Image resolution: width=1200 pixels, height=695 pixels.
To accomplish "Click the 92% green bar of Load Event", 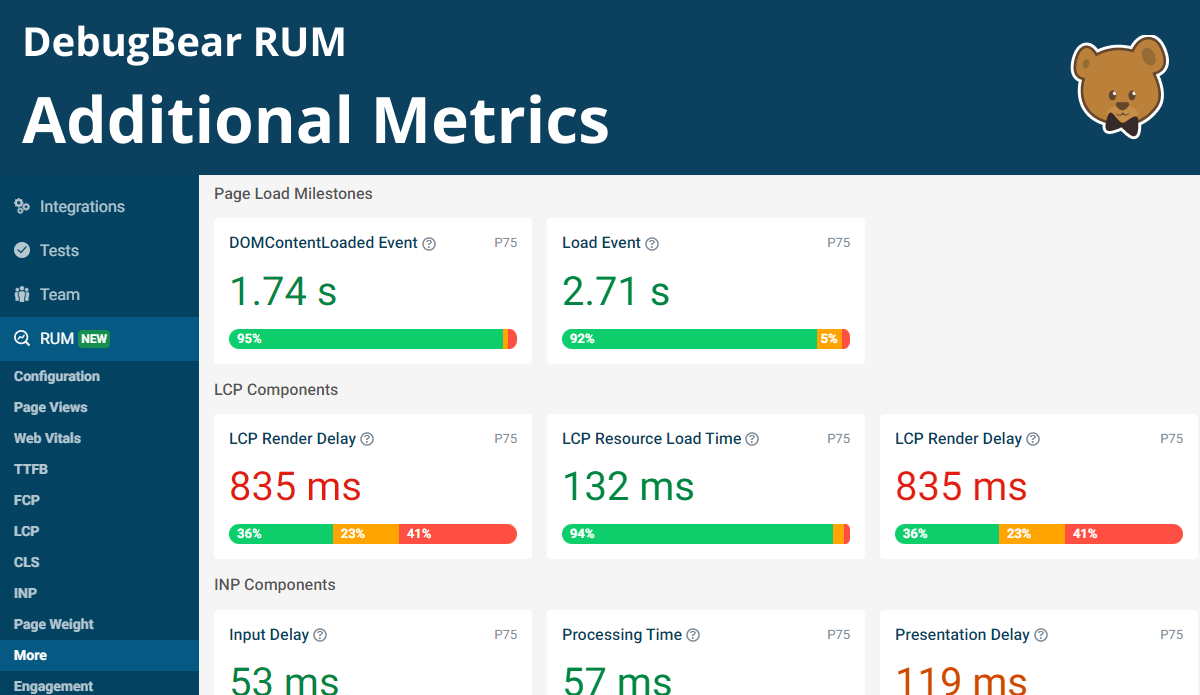I will tap(689, 339).
